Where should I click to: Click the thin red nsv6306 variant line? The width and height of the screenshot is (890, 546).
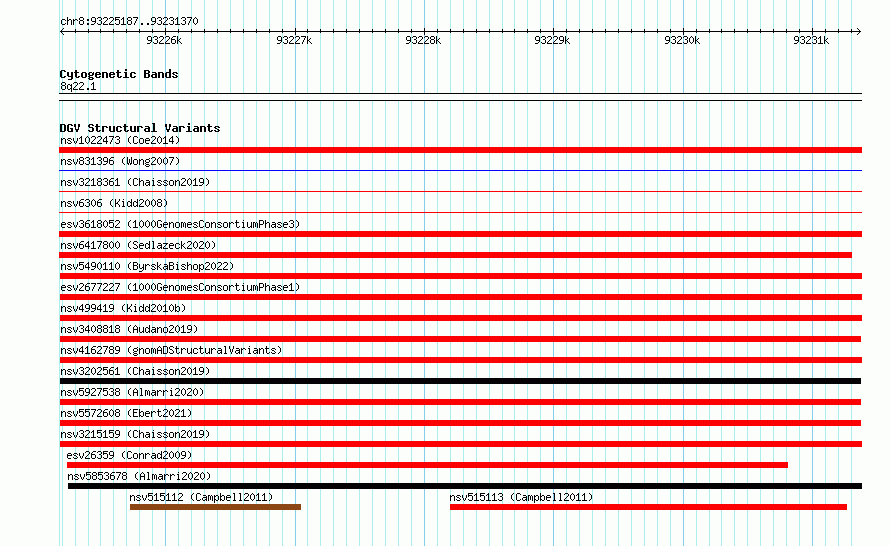[x=460, y=212]
